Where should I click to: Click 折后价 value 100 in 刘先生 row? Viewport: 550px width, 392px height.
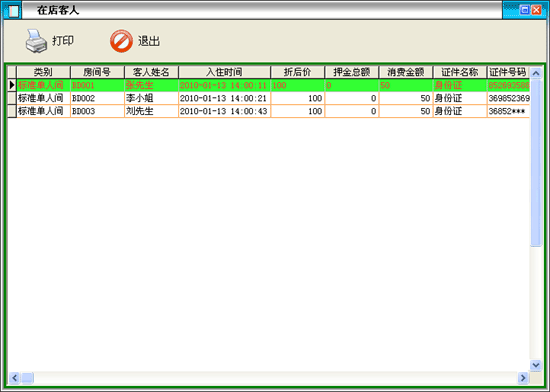pos(298,111)
